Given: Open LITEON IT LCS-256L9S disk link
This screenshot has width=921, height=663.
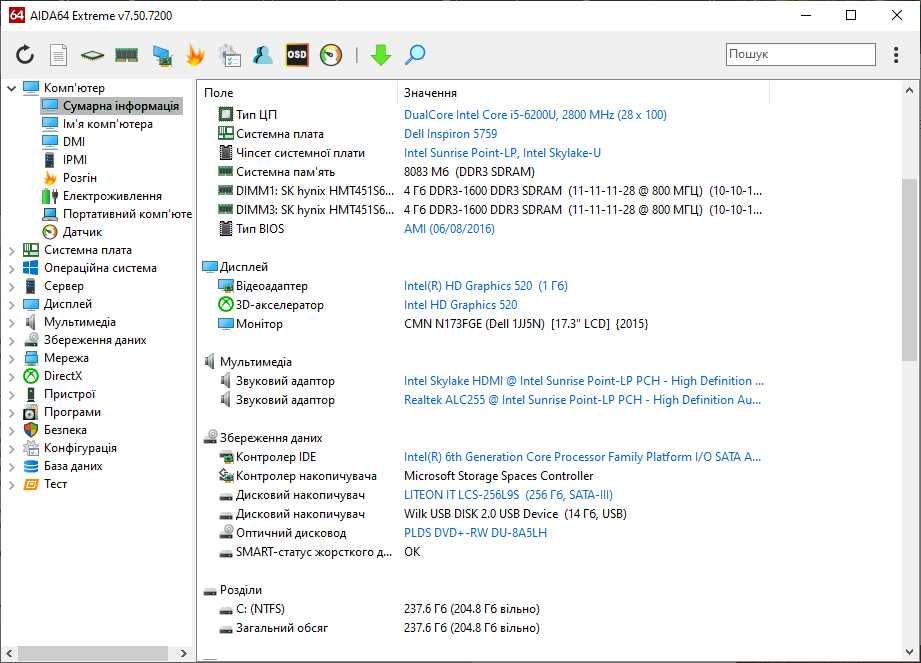Looking at the screenshot, I should click(508, 495).
